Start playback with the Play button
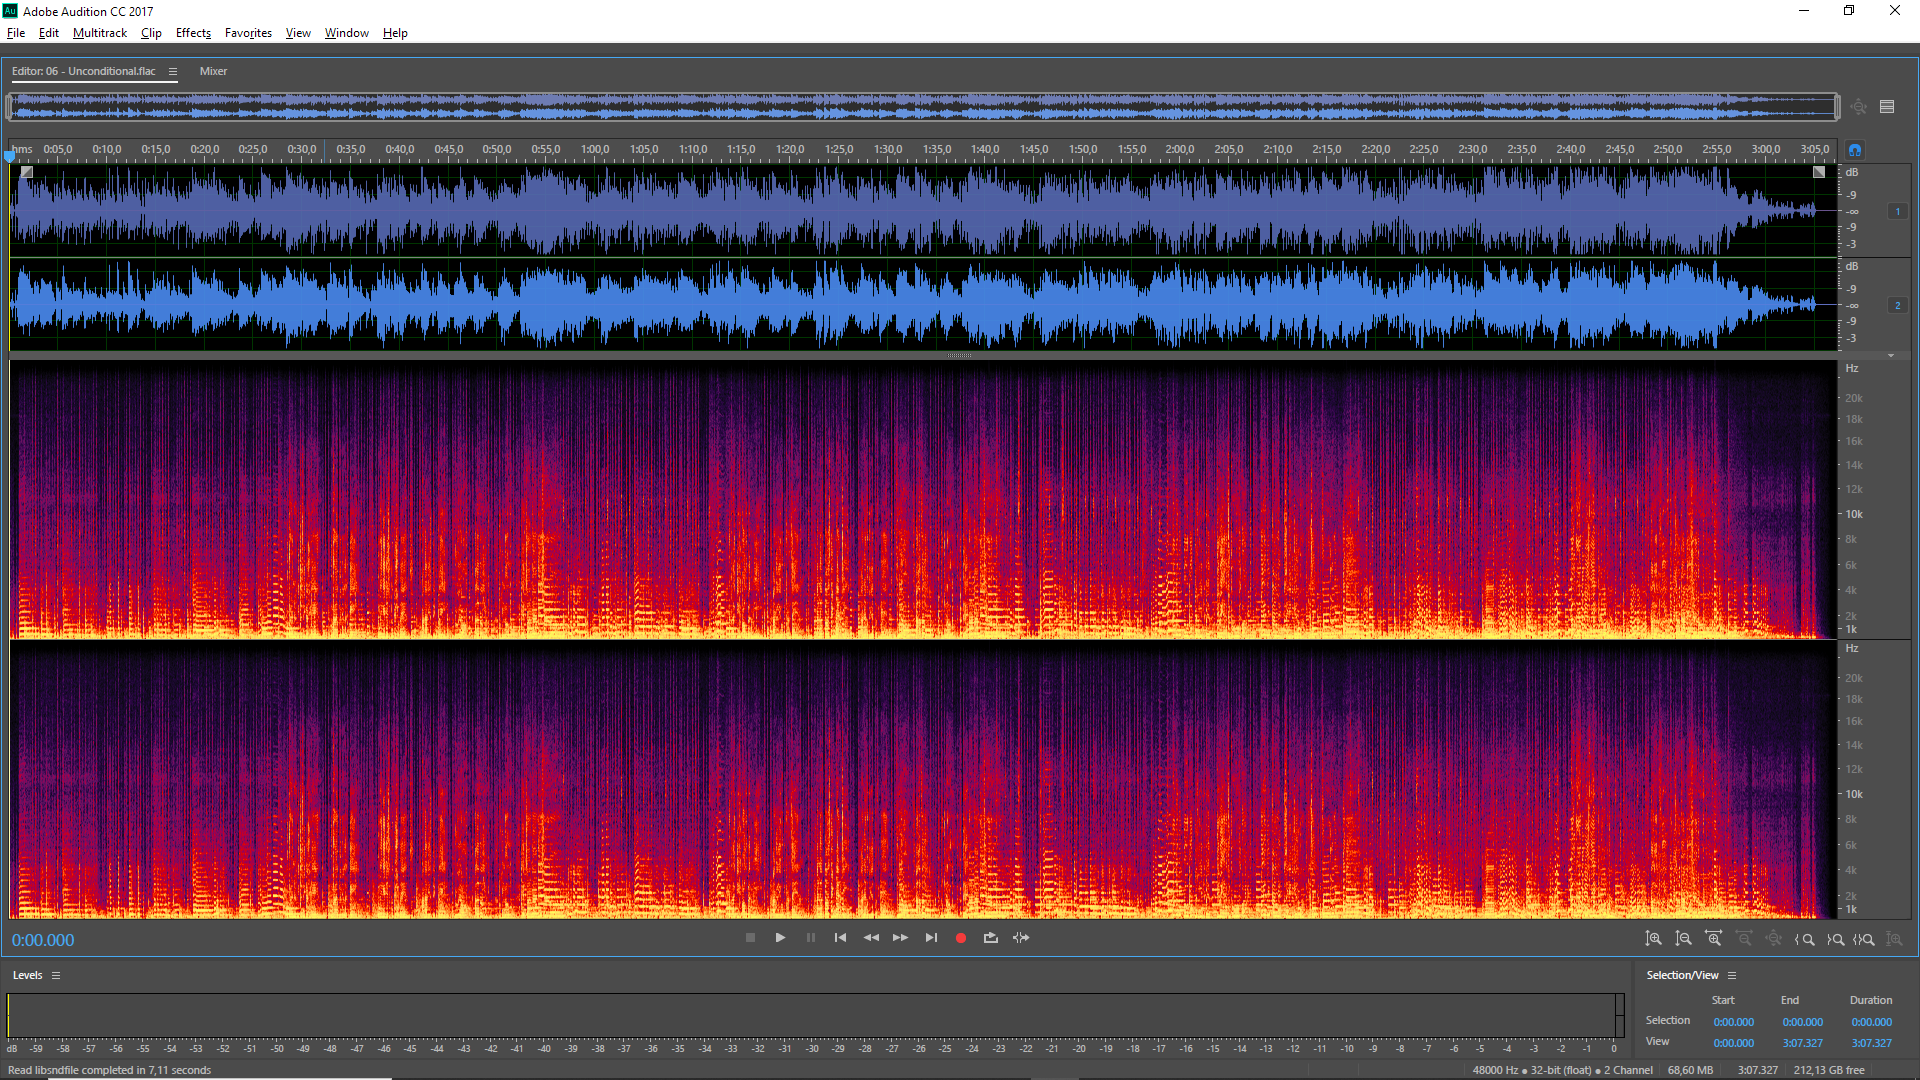This screenshot has width=1920, height=1080. click(x=780, y=938)
